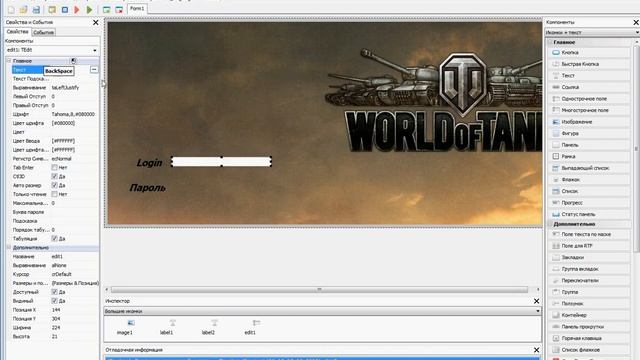
Task: Click the white Login edit field on form
Action: point(221,162)
